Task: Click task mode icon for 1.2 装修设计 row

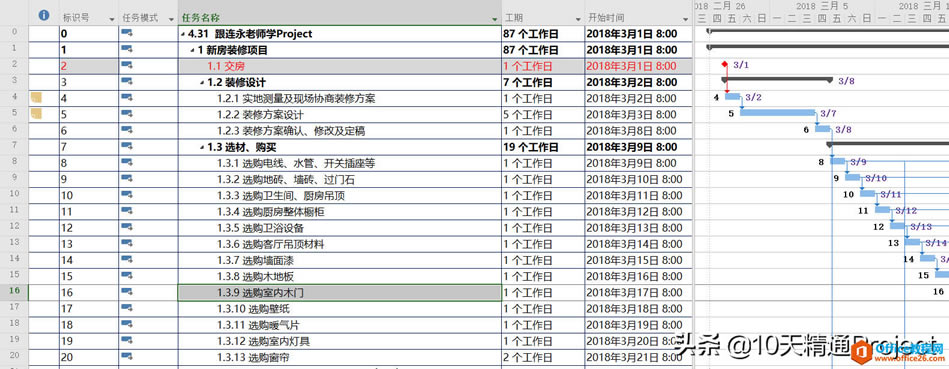Action: [x=128, y=82]
